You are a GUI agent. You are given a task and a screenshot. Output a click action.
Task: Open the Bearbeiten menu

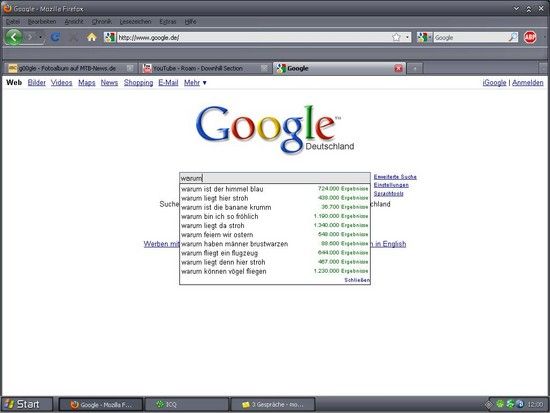coord(42,21)
